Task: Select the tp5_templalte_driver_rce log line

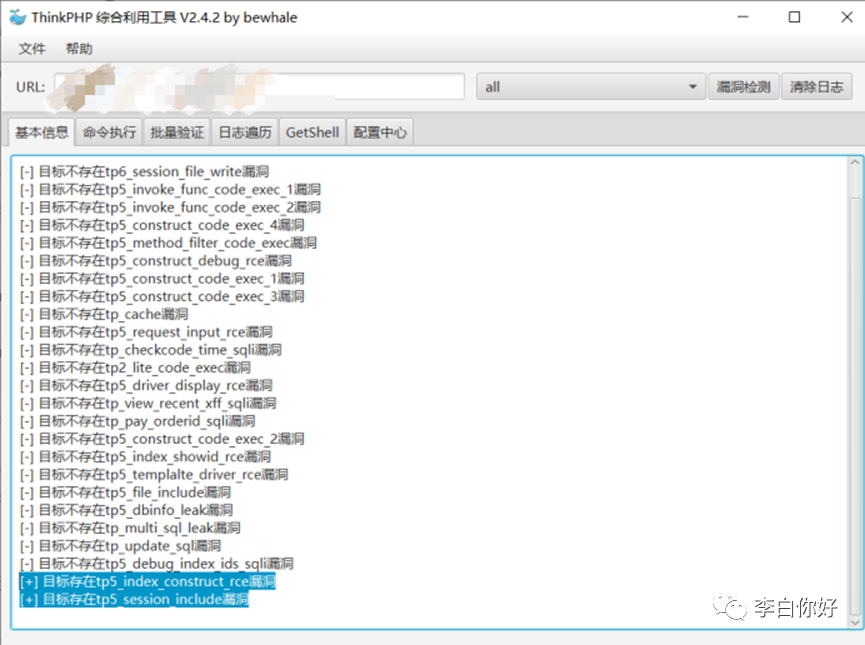Action: [154, 475]
